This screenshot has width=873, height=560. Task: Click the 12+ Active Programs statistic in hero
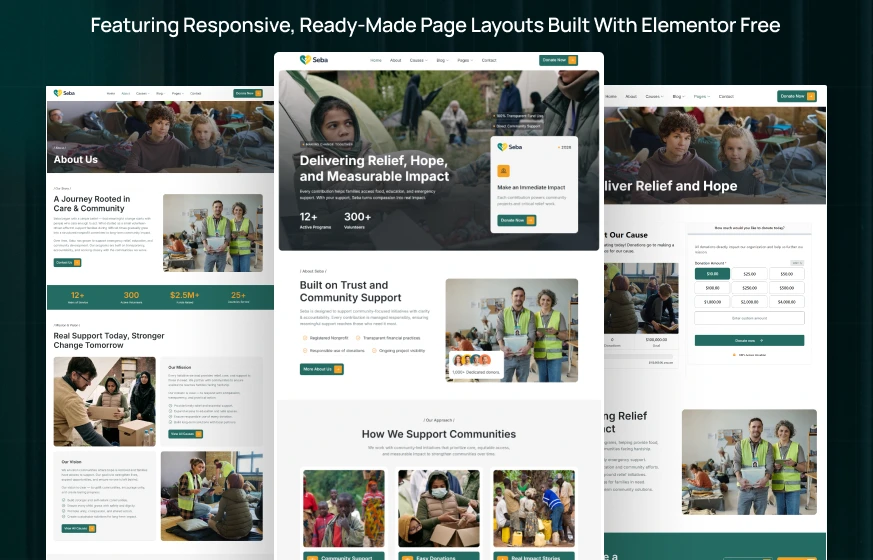pyautogui.click(x=315, y=220)
